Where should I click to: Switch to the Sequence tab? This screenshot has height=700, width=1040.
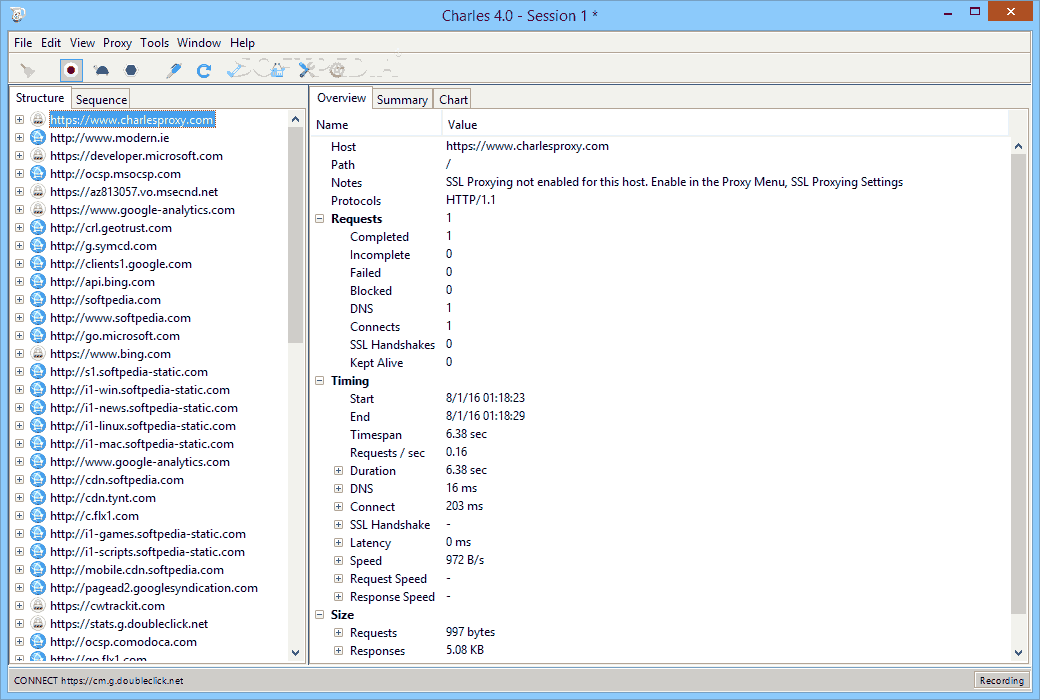click(101, 99)
